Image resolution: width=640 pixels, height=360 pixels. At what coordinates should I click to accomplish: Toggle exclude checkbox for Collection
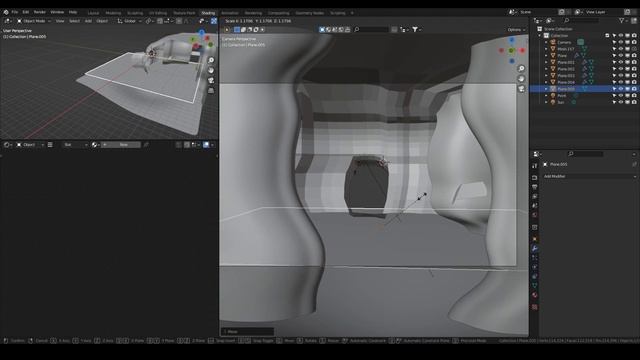click(x=607, y=36)
